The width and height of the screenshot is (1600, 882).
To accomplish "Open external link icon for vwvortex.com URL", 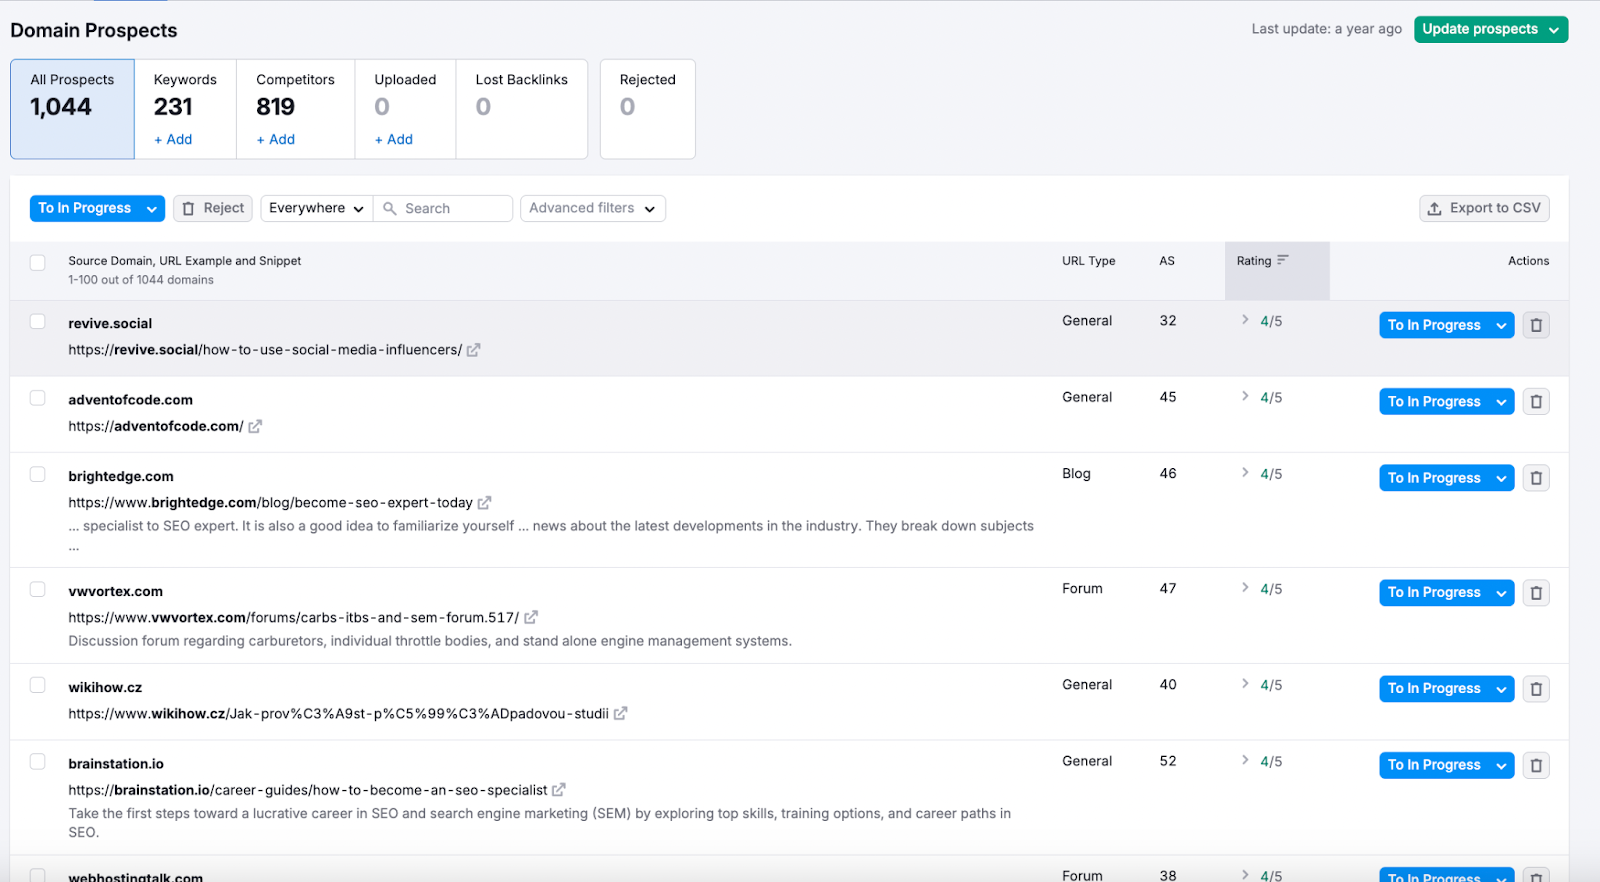I will coord(531,618).
